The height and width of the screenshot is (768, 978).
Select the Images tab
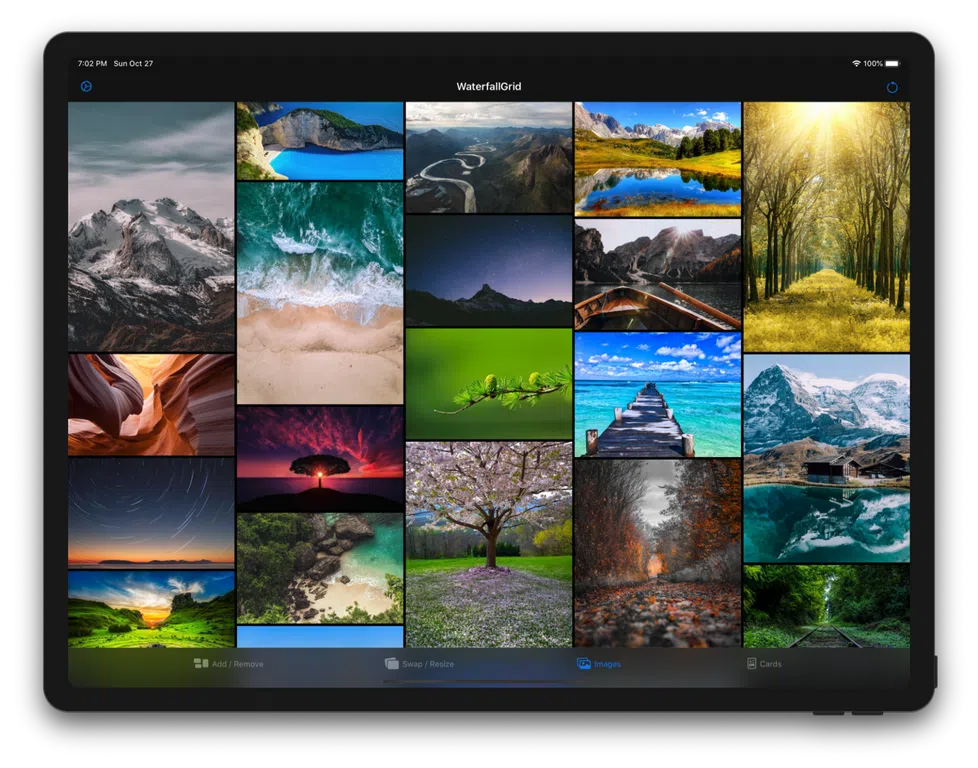[x=598, y=664]
